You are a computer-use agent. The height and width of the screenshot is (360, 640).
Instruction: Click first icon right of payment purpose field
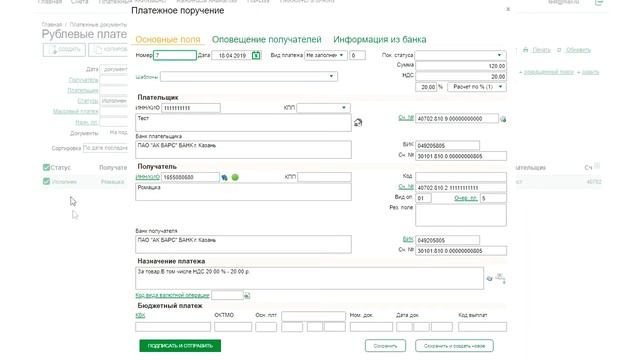489,278
